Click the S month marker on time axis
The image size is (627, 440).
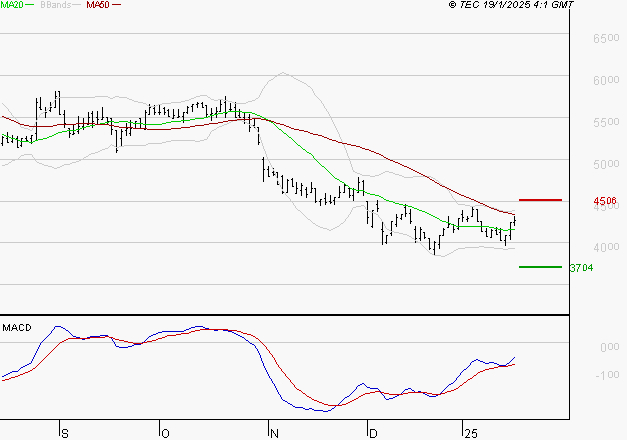coord(65,433)
